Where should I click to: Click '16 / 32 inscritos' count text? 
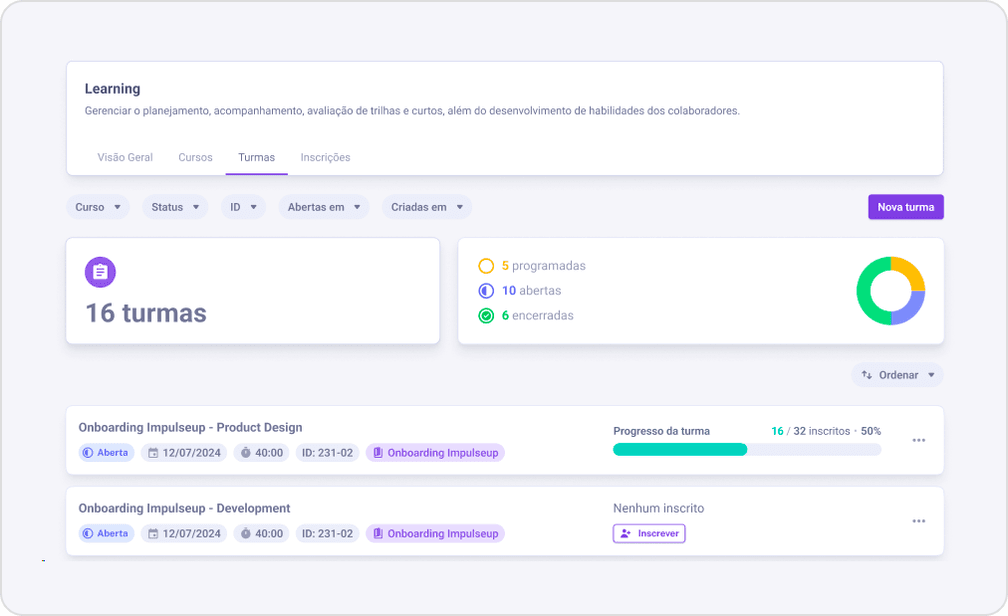tap(811, 431)
